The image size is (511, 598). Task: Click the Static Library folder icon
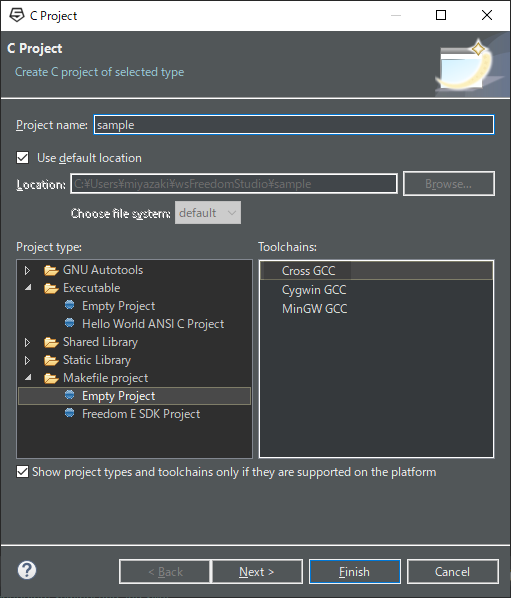coord(51,360)
